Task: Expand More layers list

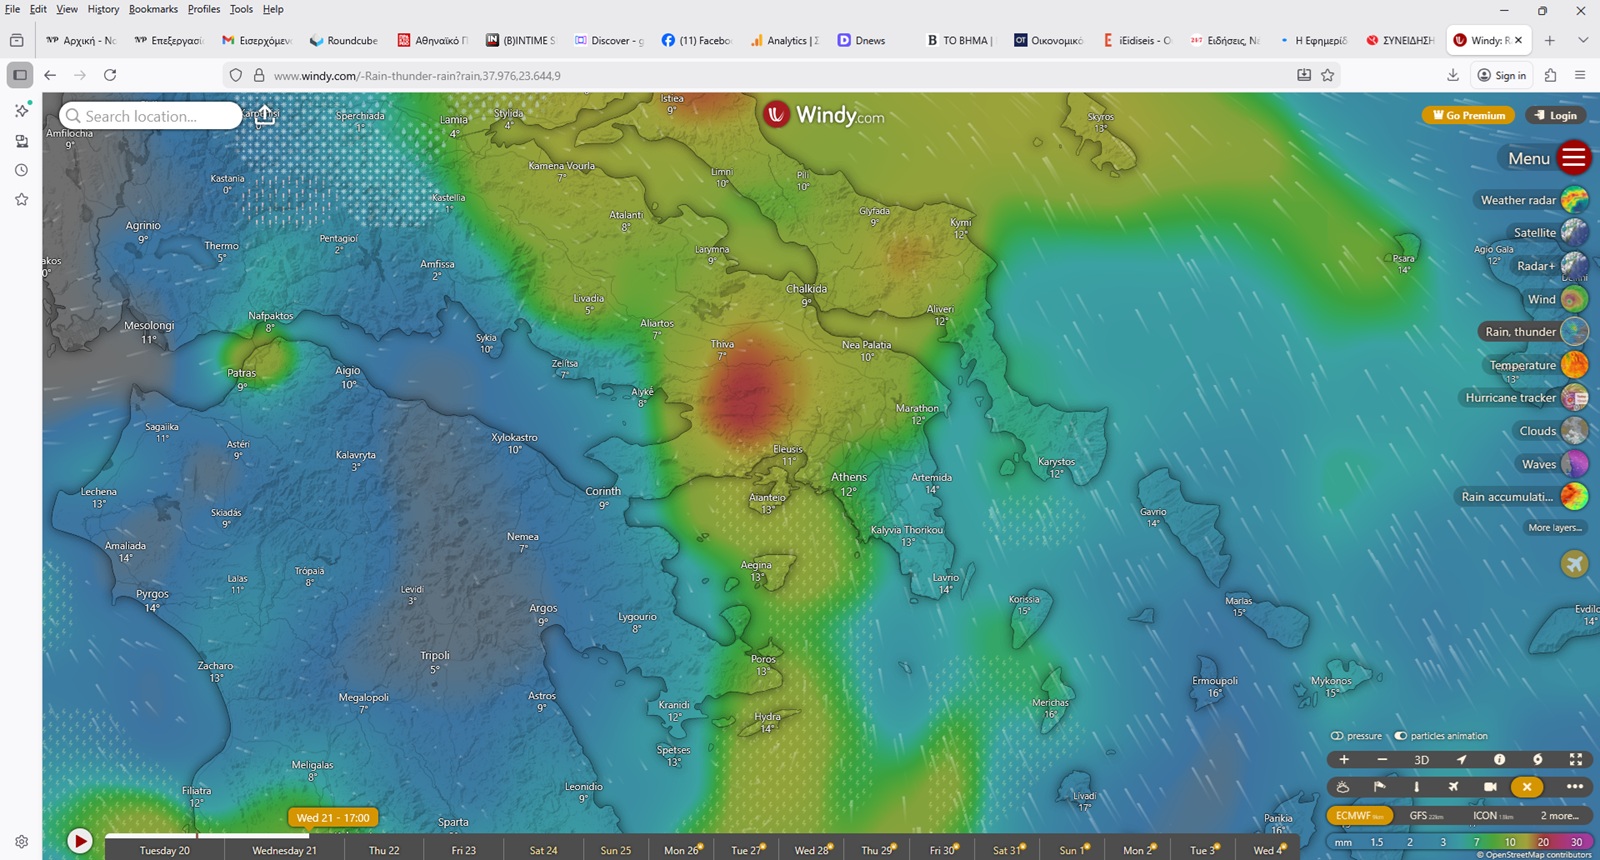Action: click(x=1554, y=528)
